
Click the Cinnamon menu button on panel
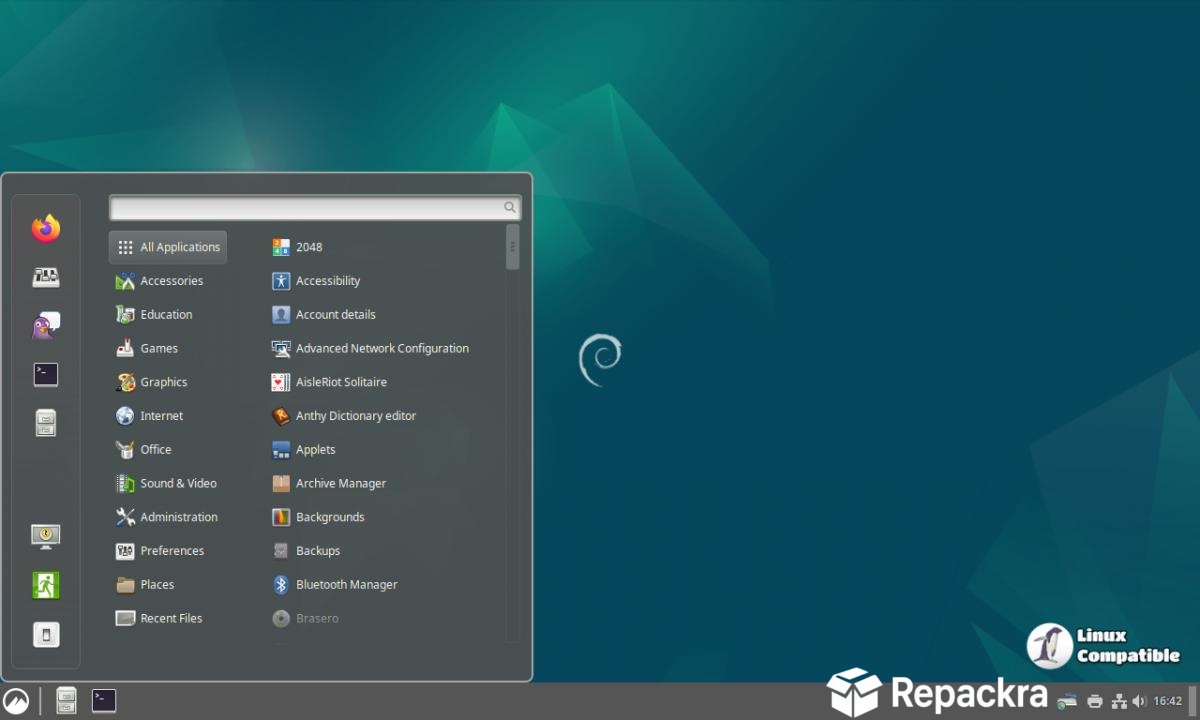15,701
